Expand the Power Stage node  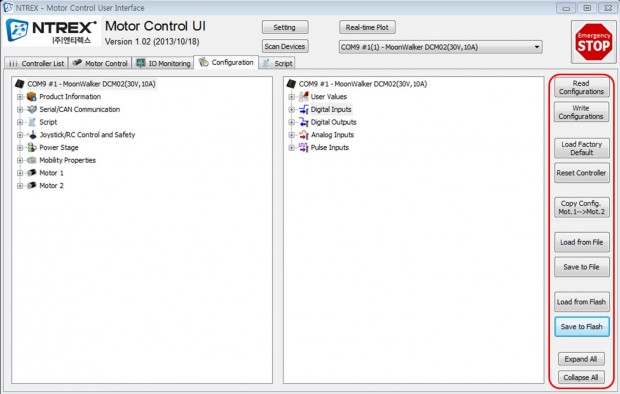coord(20,148)
